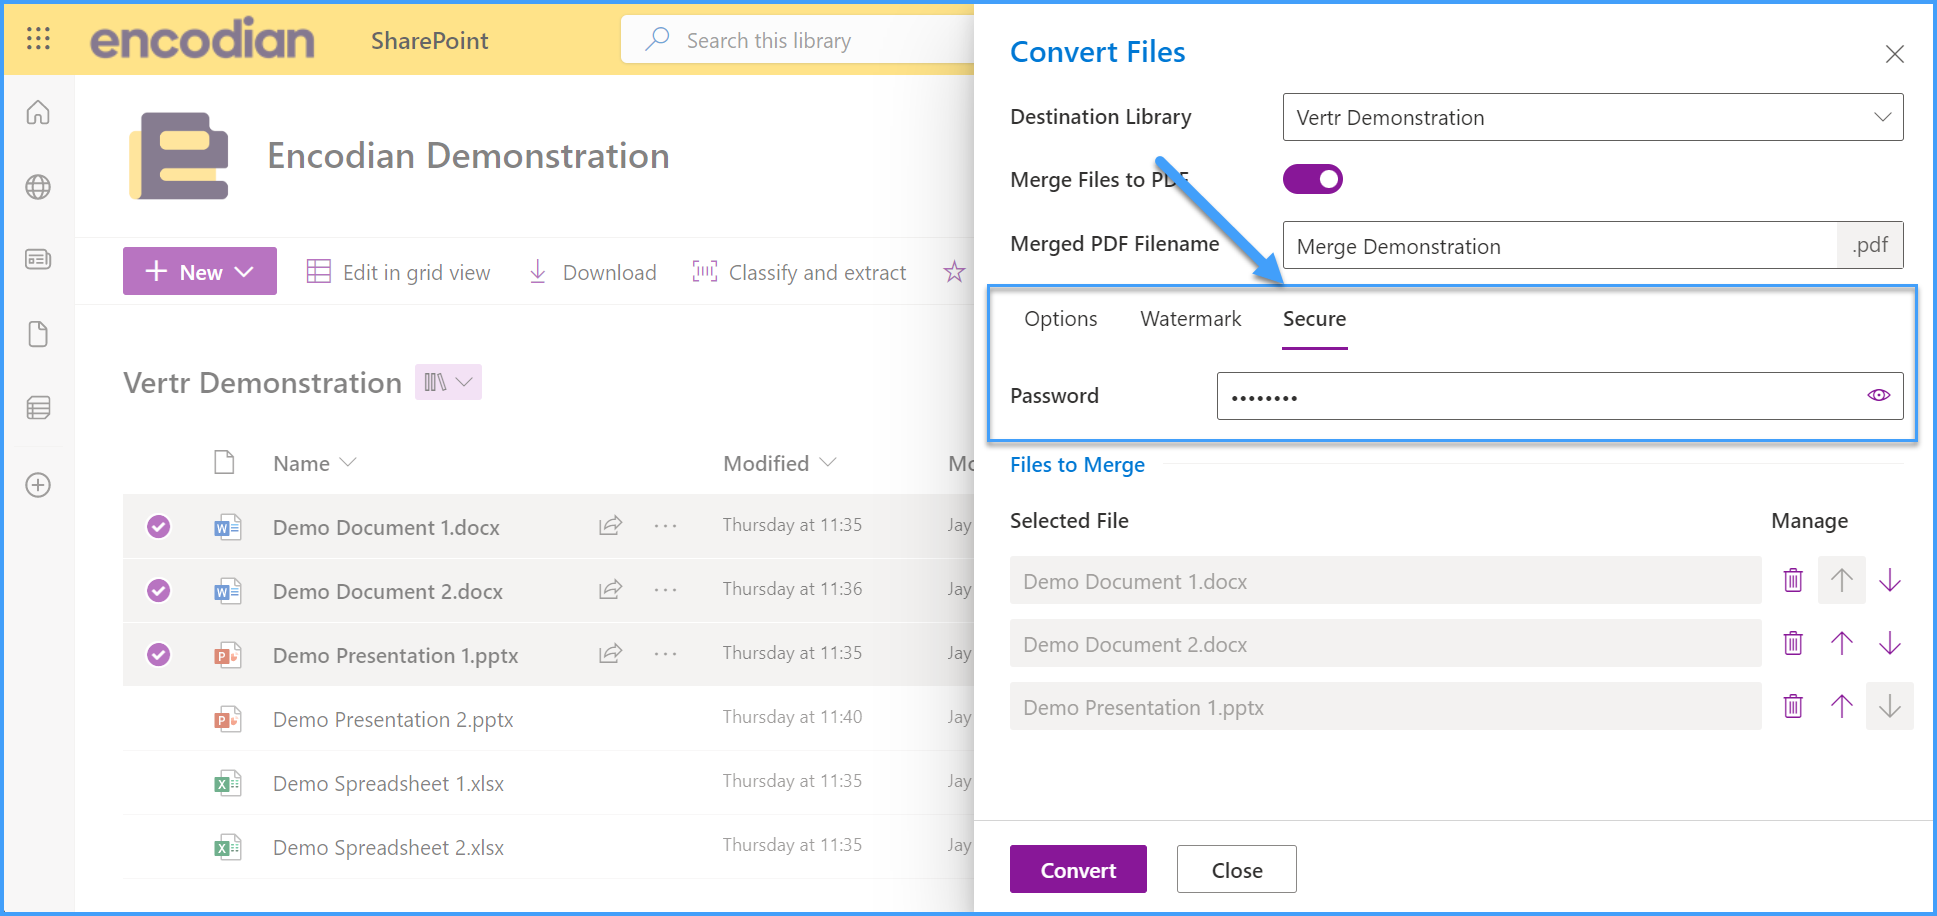Open the news feed icon in sidebar

click(x=38, y=260)
